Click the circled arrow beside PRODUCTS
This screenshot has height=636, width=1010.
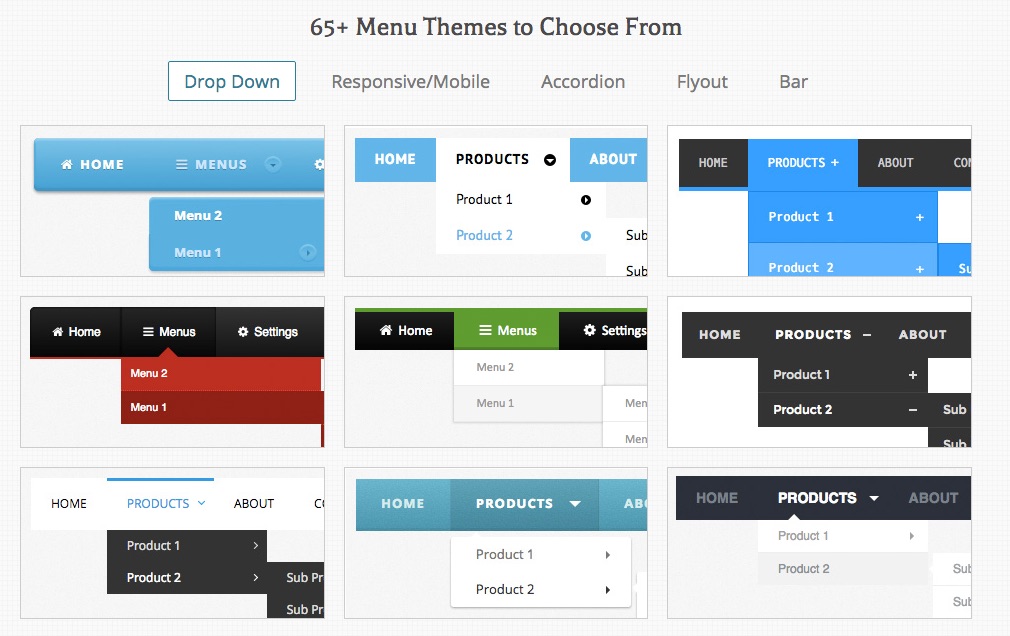[549, 159]
